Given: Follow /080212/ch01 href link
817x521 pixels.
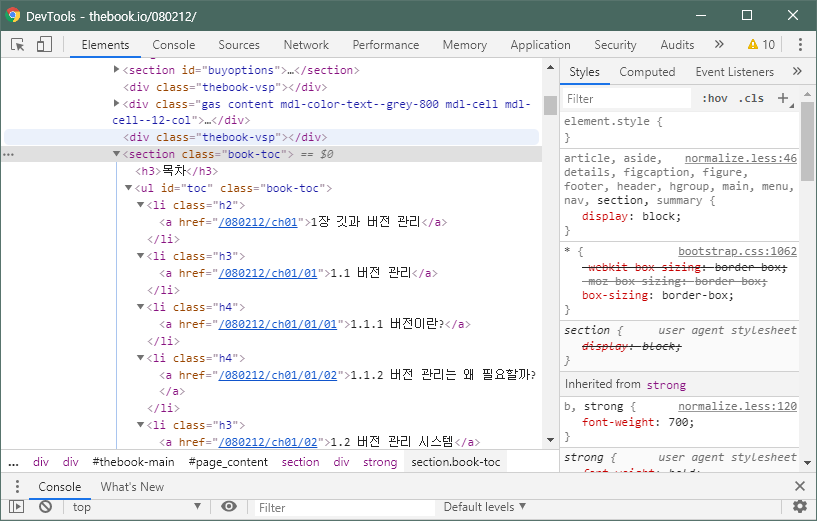Looking at the screenshot, I should click(x=258, y=222).
